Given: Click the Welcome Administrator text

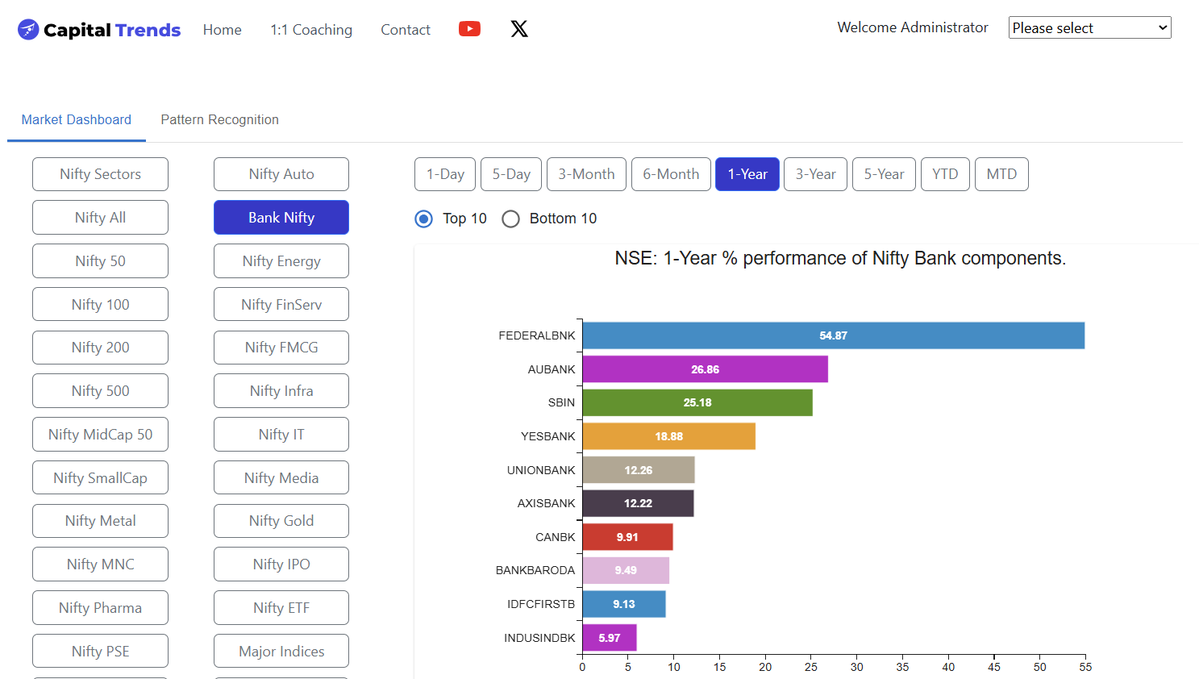Looking at the screenshot, I should click(x=912, y=28).
